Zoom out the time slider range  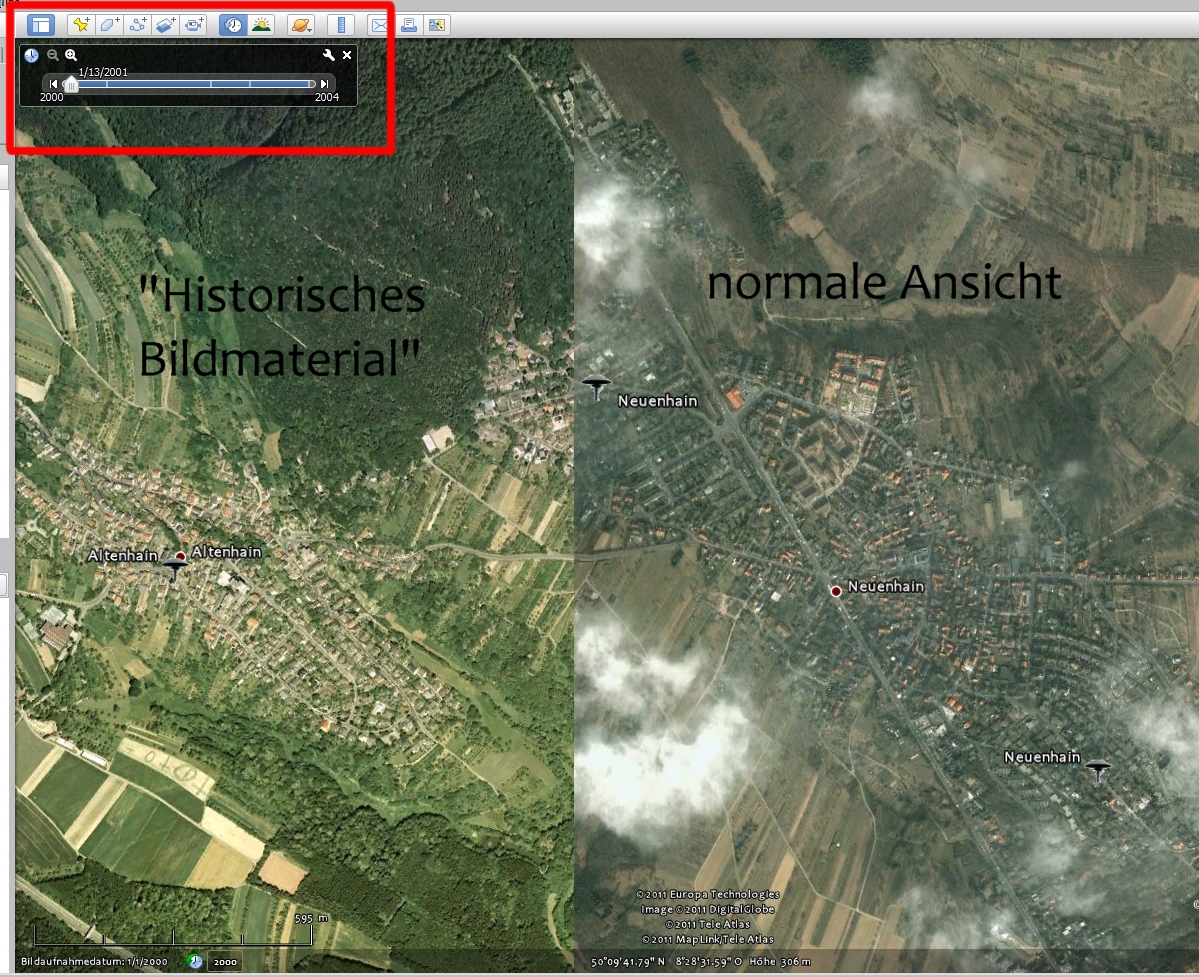click(53, 56)
